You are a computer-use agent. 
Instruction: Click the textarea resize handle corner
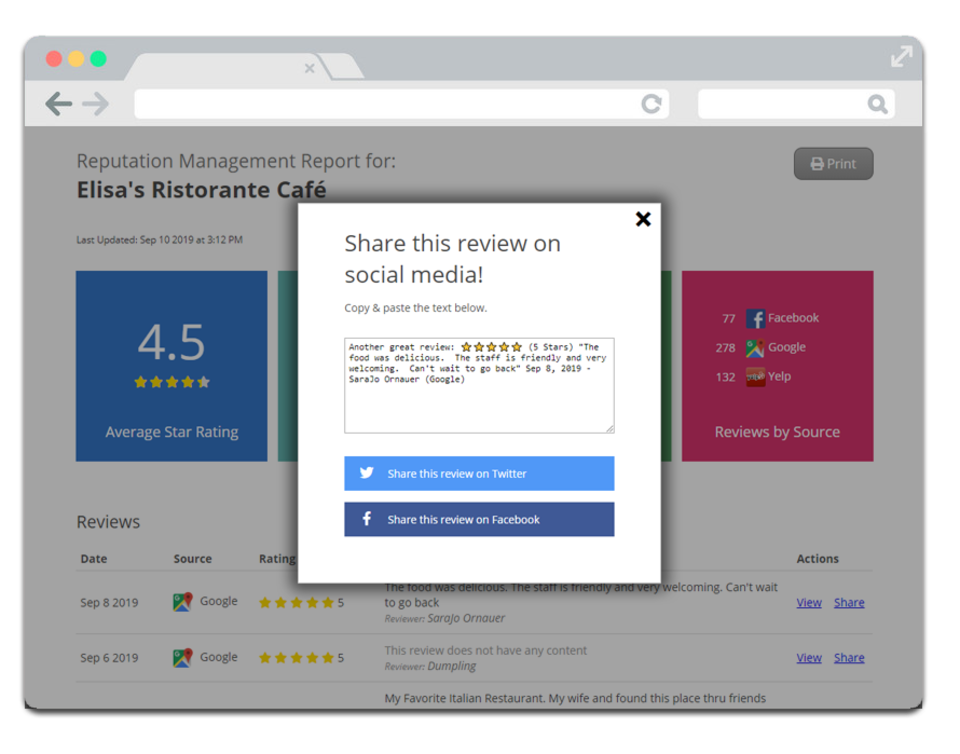click(x=610, y=429)
